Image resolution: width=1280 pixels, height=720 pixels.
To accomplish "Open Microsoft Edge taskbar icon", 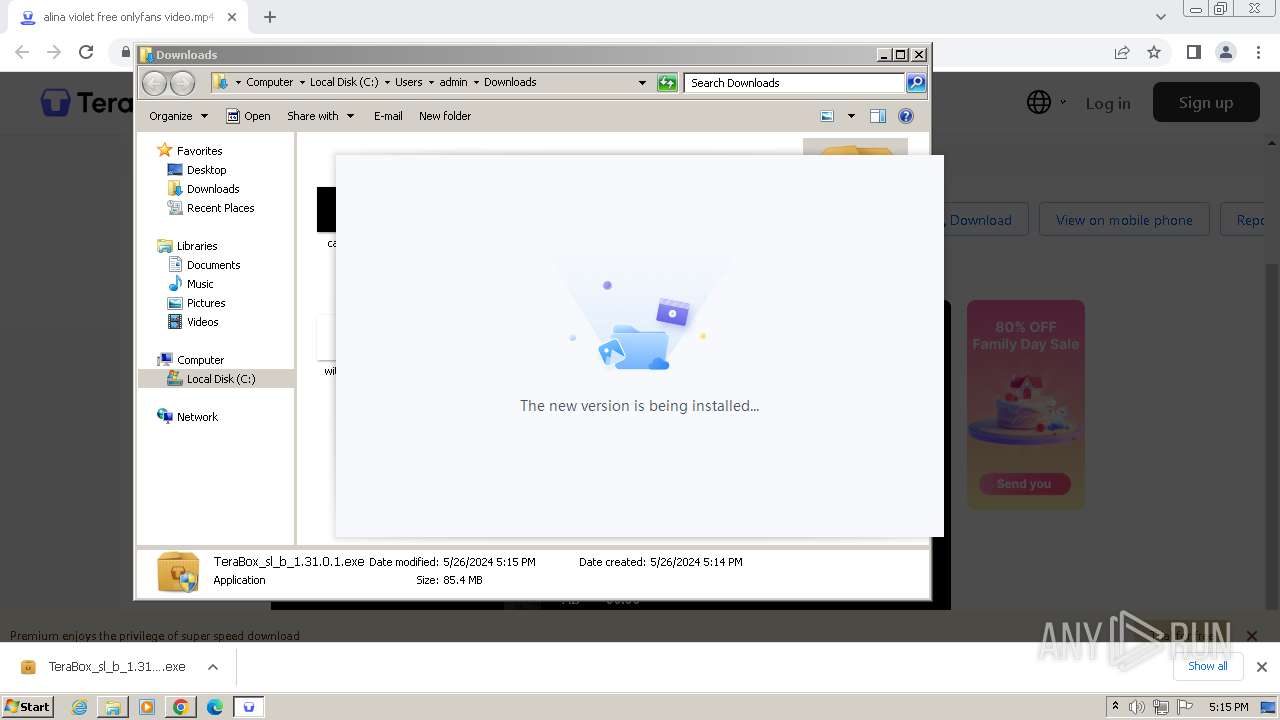I will [215, 707].
